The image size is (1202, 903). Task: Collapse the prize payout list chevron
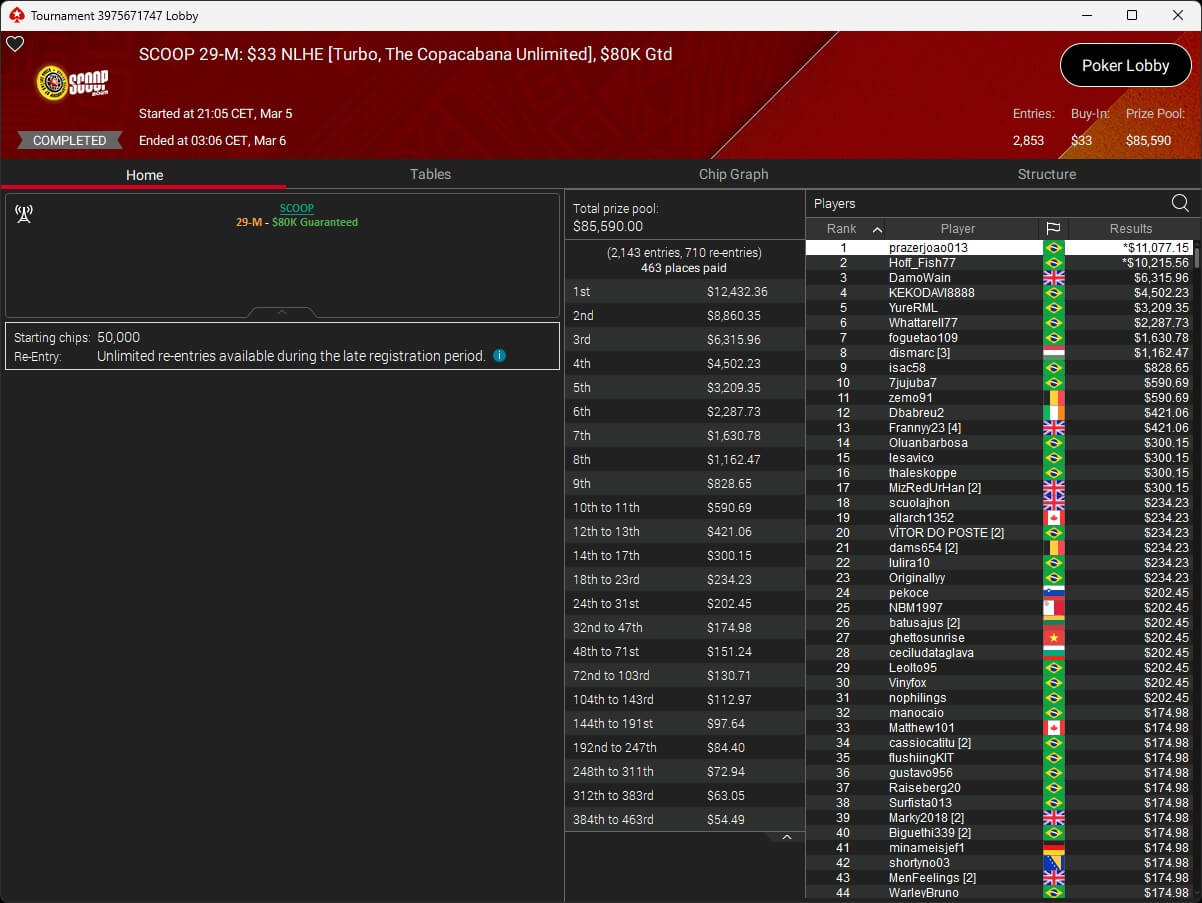pos(786,837)
